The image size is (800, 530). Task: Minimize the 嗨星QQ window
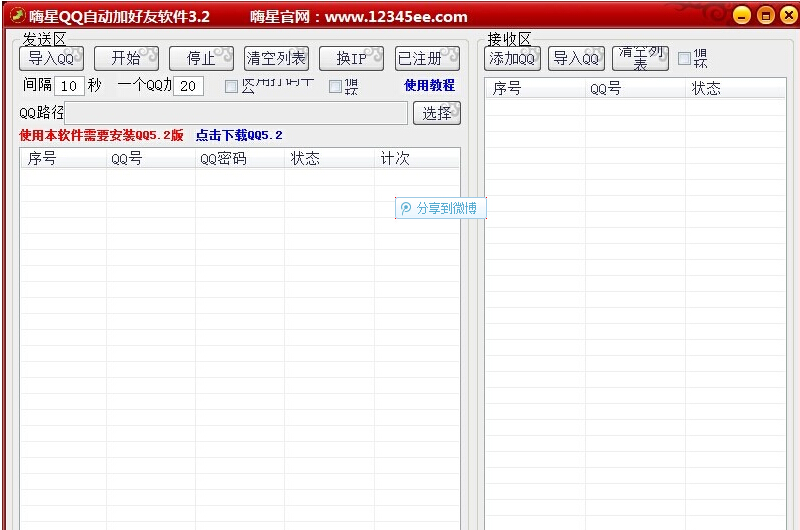[x=742, y=15]
